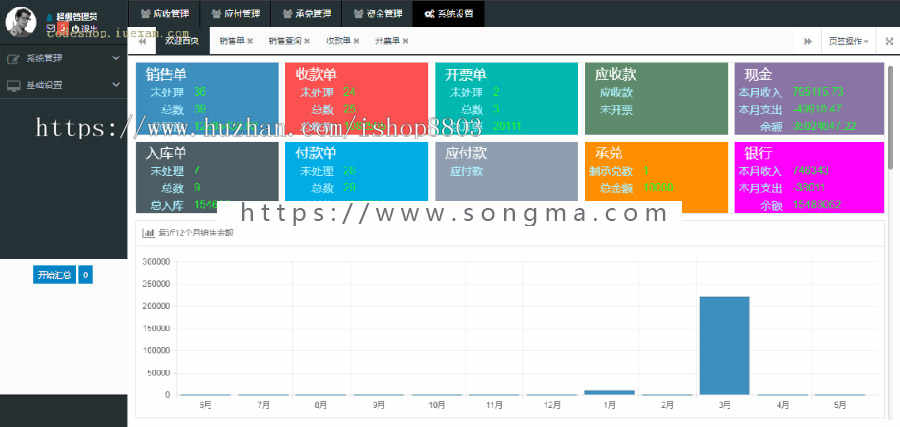The height and width of the screenshot is (427, 900).
Task: Click the 超级管理员 user name
Action: click(x=76, y=17)
